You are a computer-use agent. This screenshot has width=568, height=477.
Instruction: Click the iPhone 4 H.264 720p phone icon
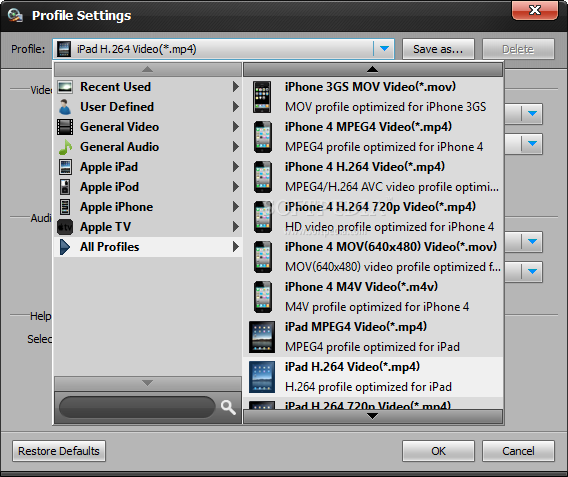pyautogui.click(x=263, y=217)
